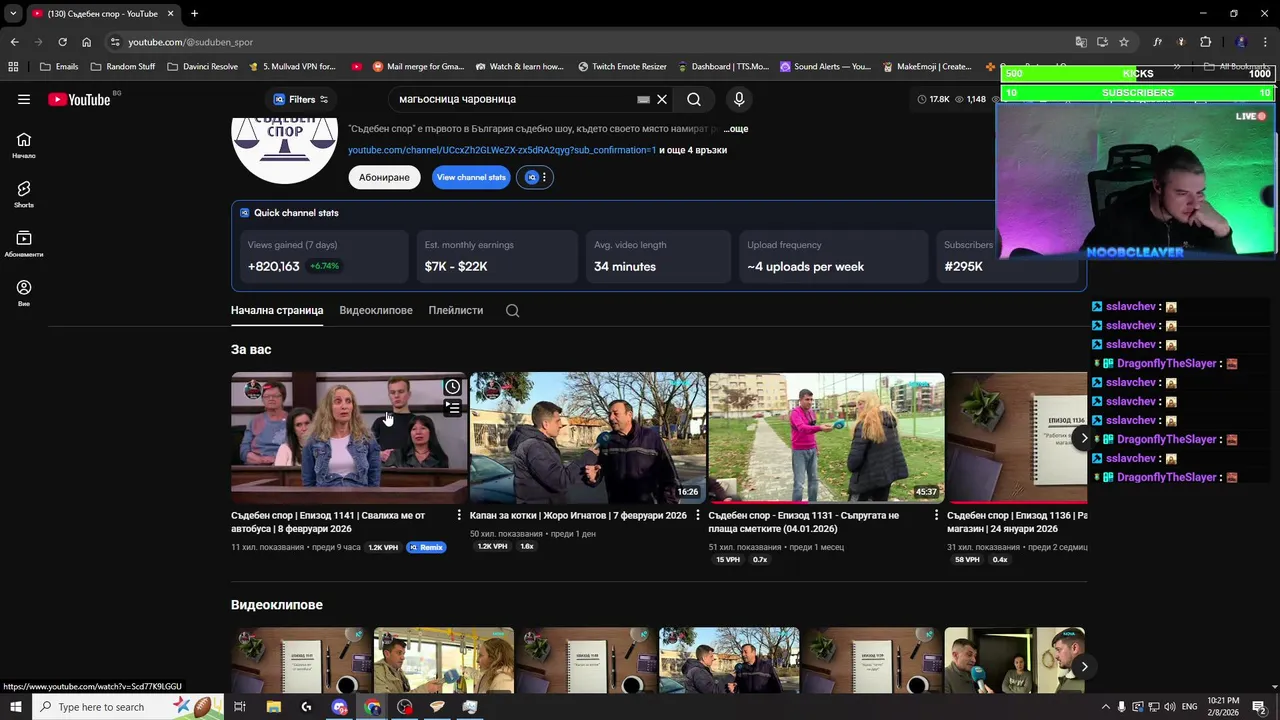Screen dimensions: 1280x720
Task: Go to the YouTube logo home
Action: (79, 99)
